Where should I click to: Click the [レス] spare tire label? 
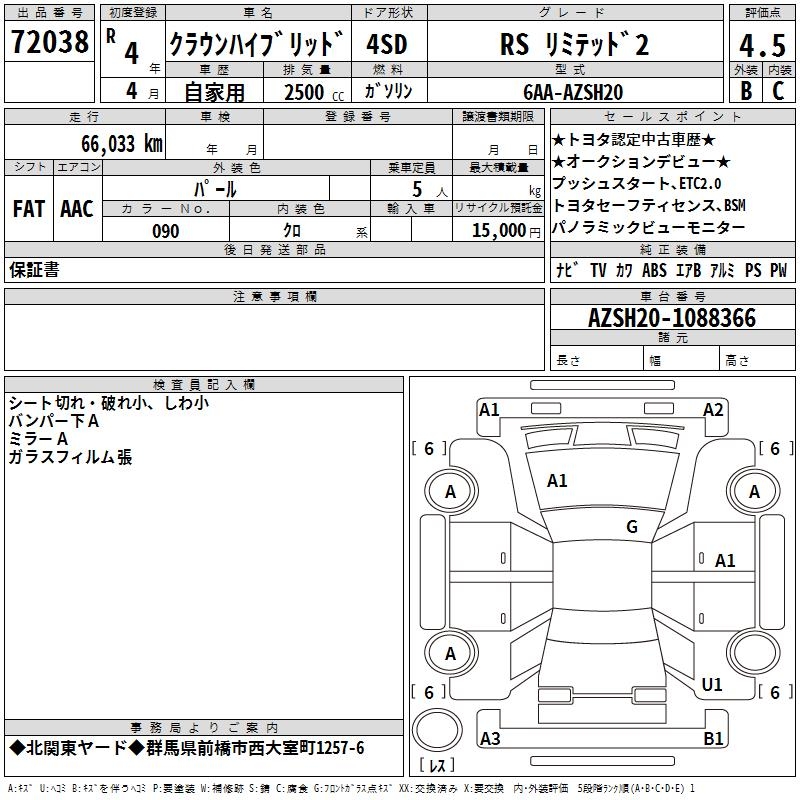[x=437, y=765]
